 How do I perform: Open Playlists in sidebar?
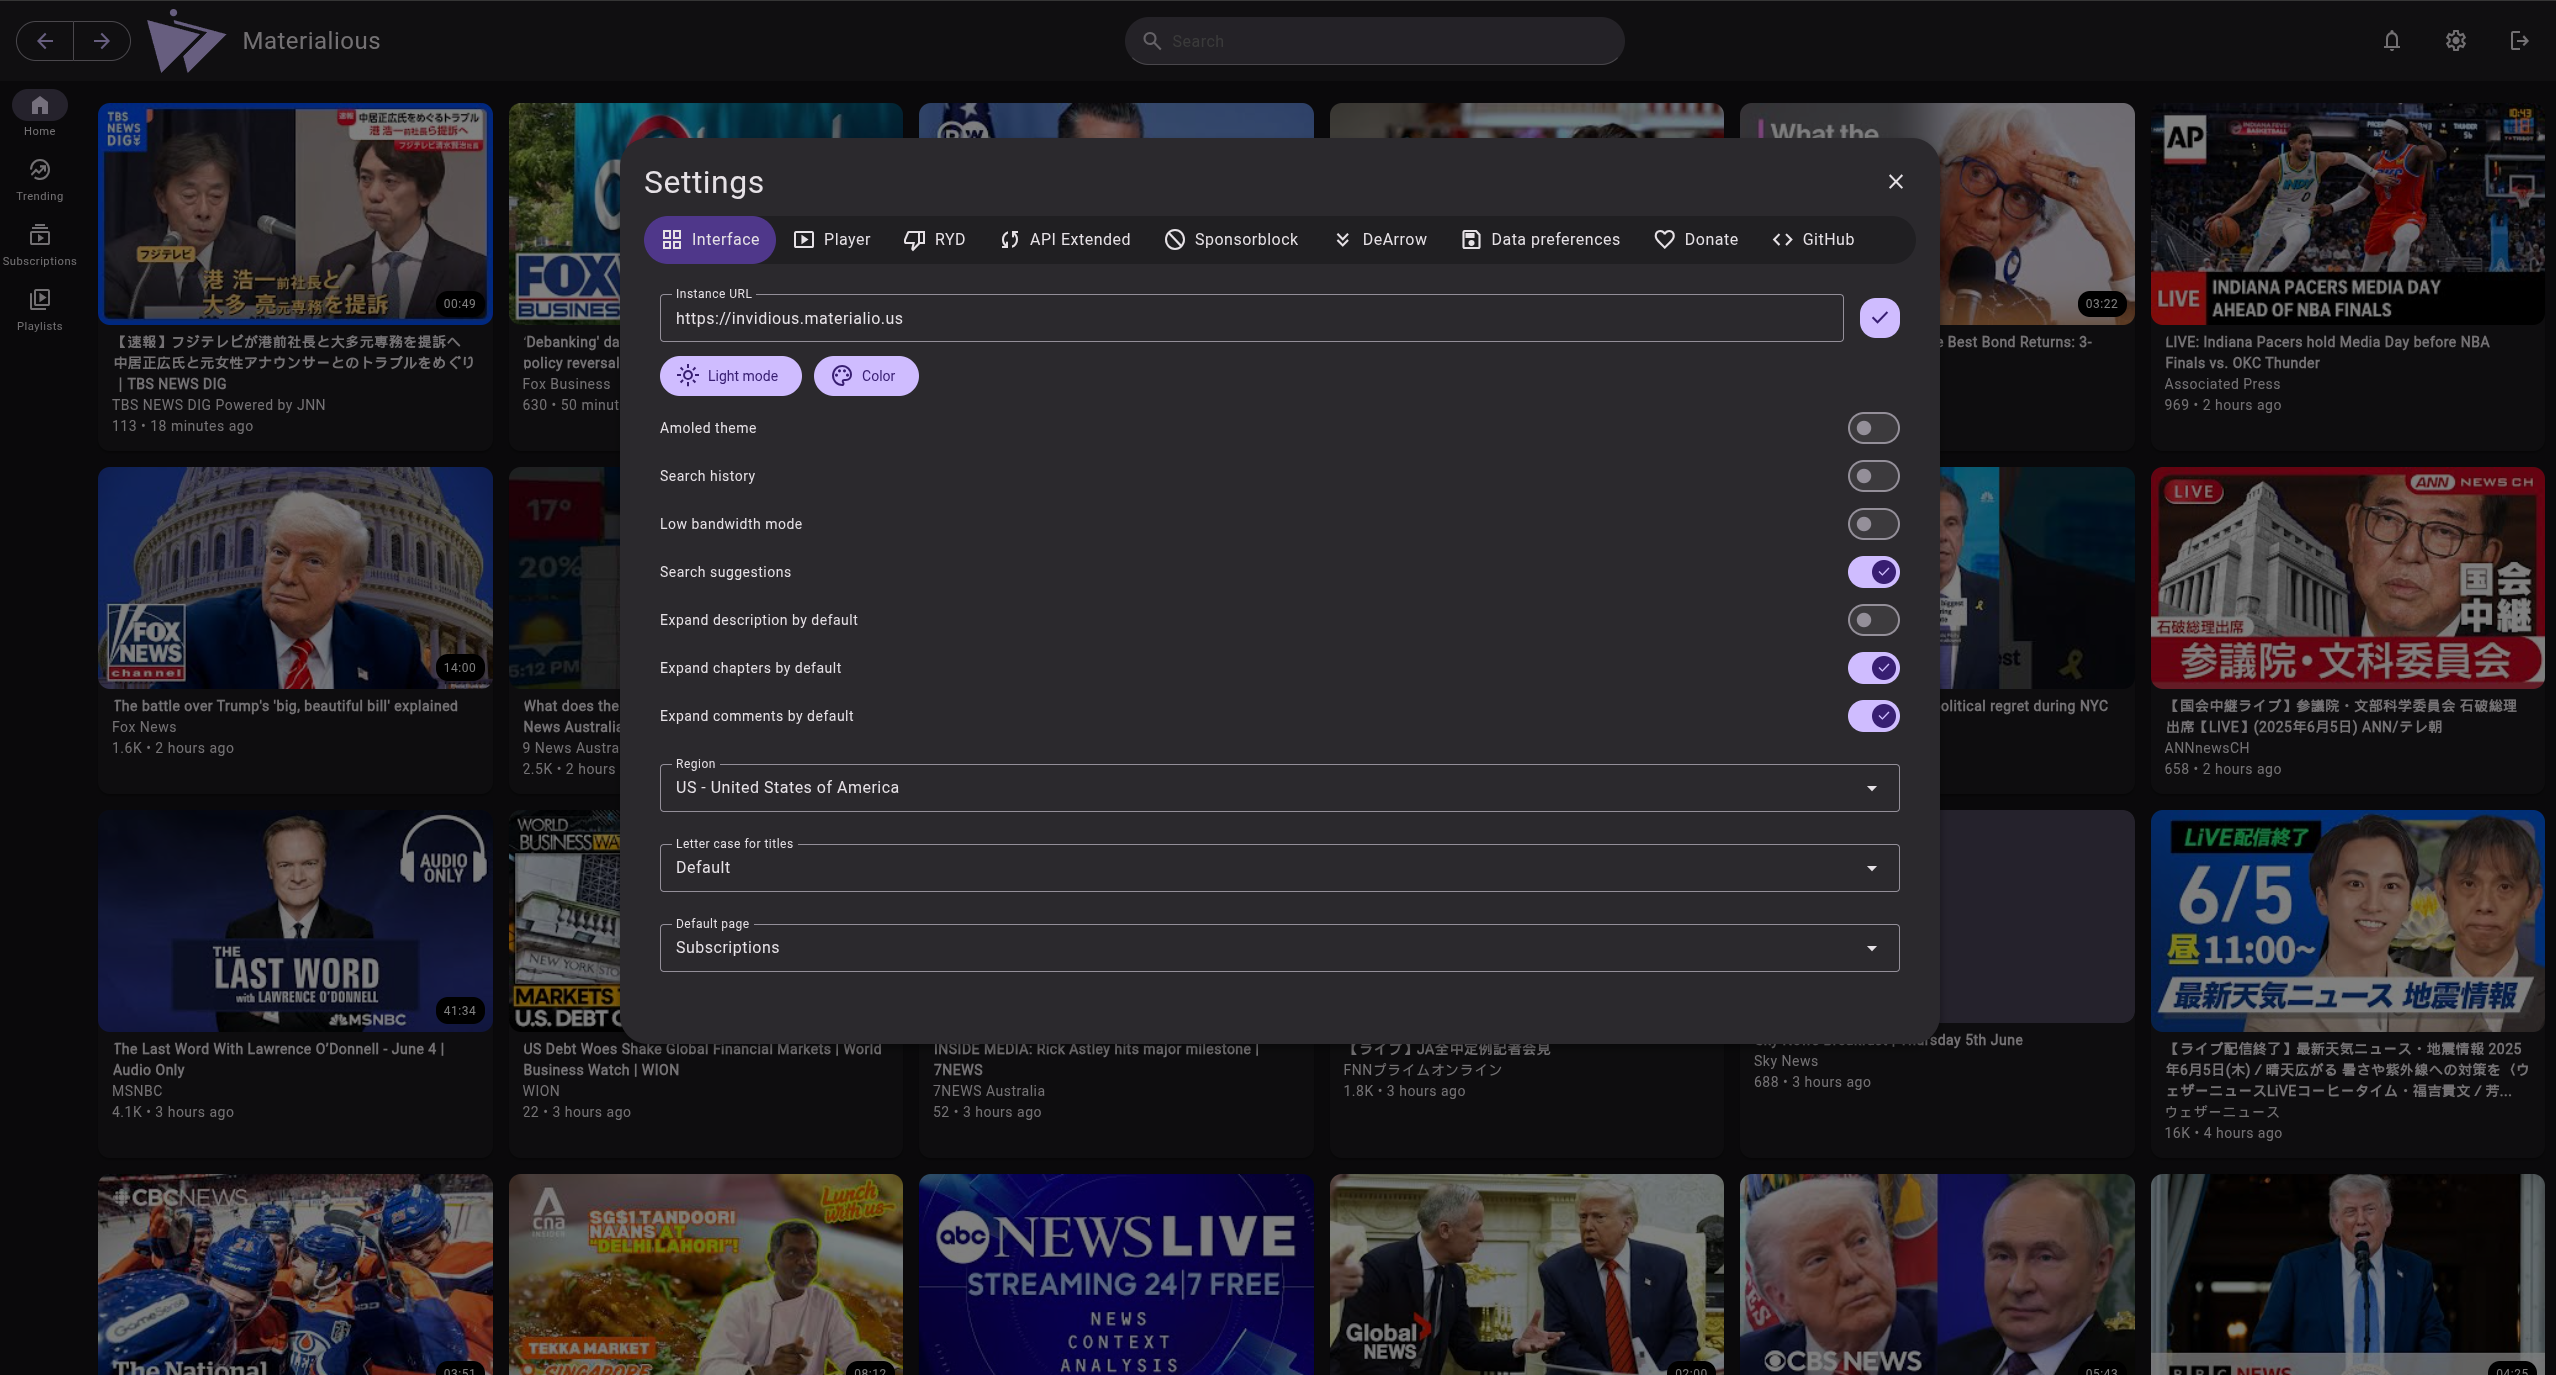point(40,309)
